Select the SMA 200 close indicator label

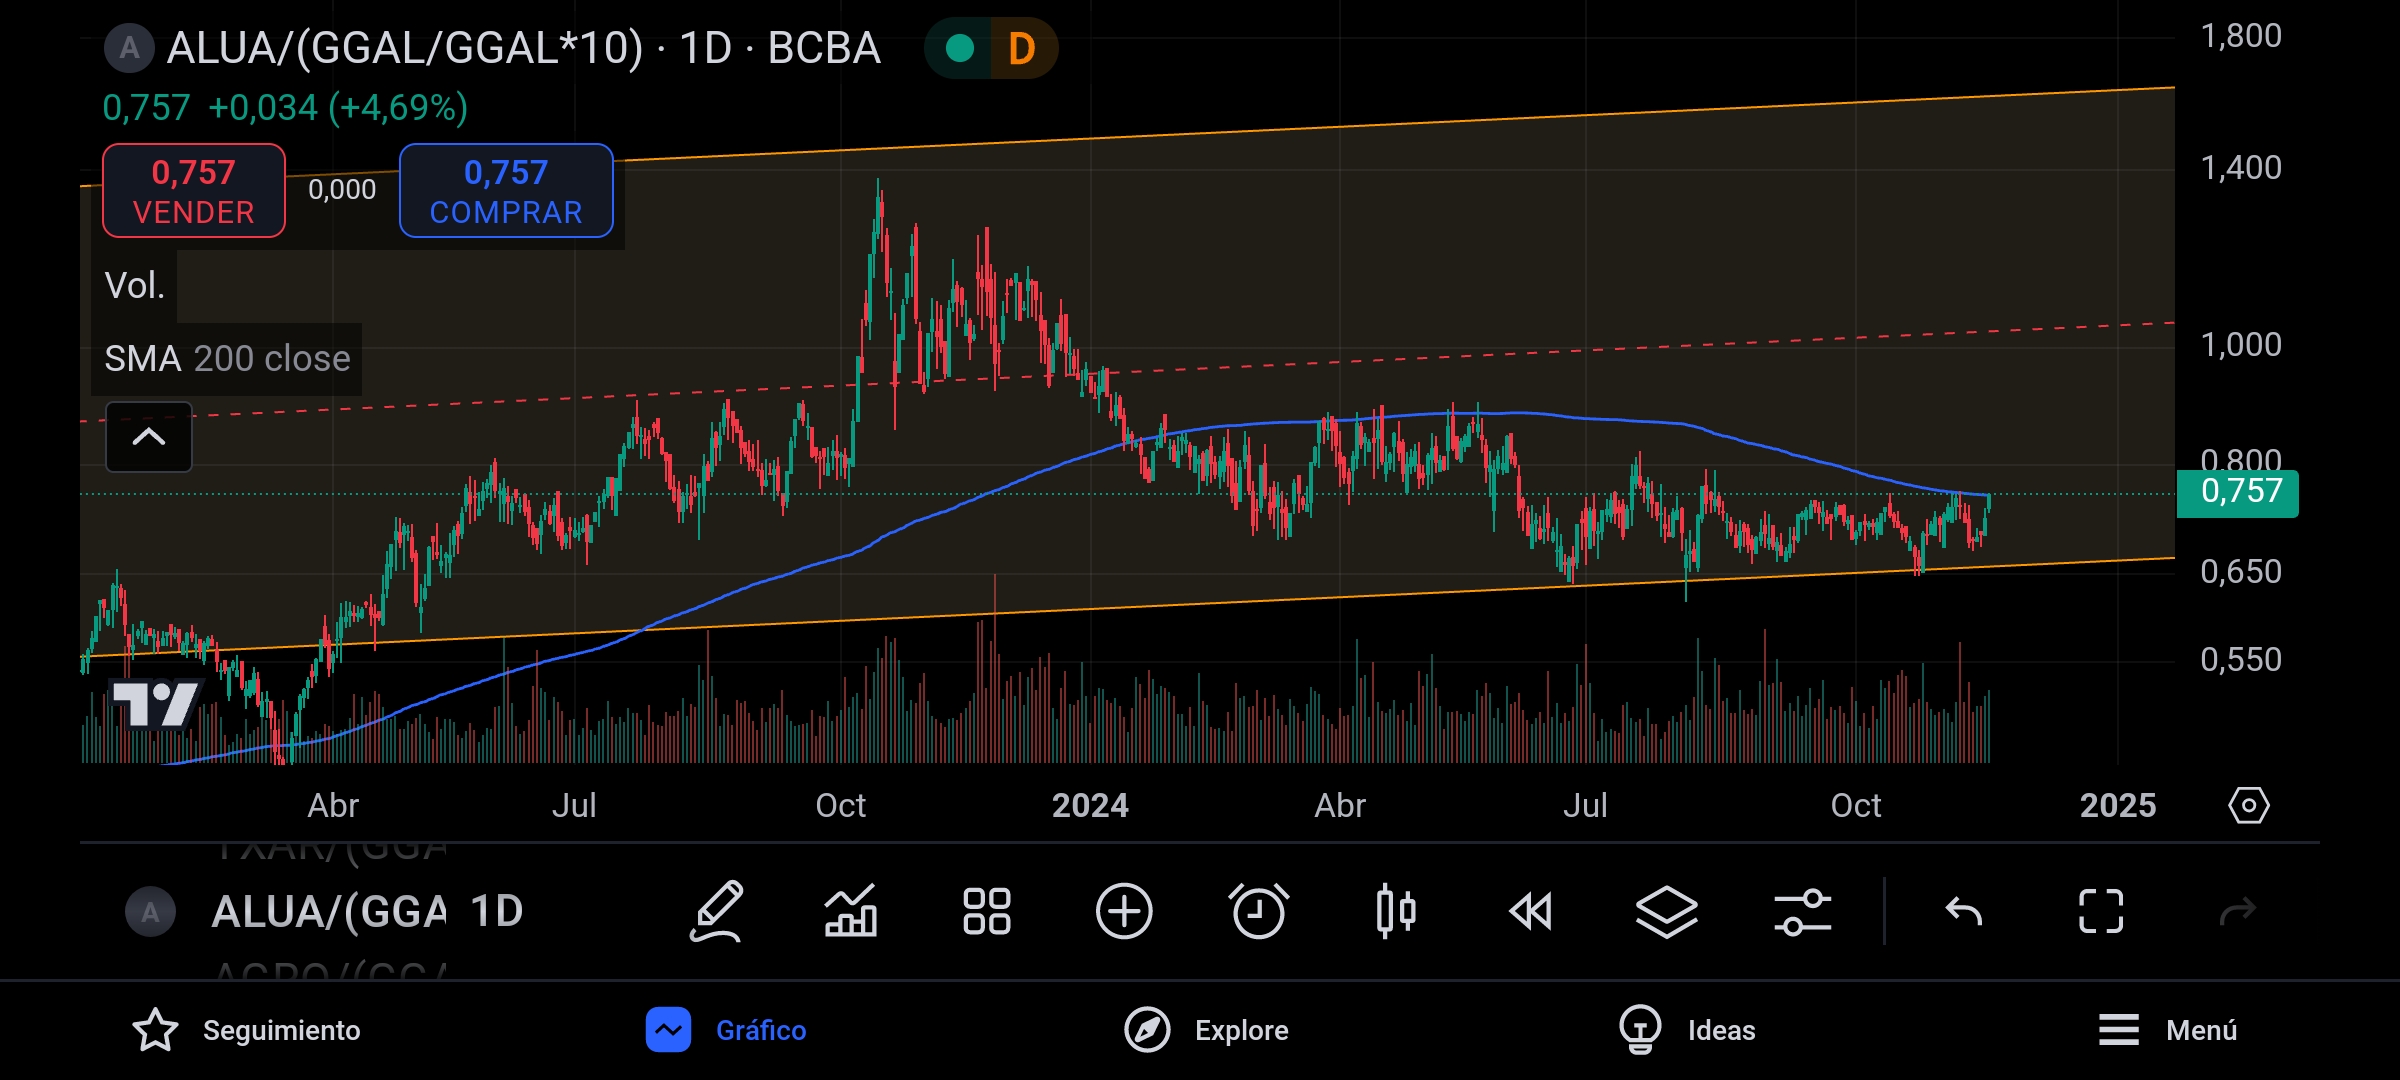[227, 359]
